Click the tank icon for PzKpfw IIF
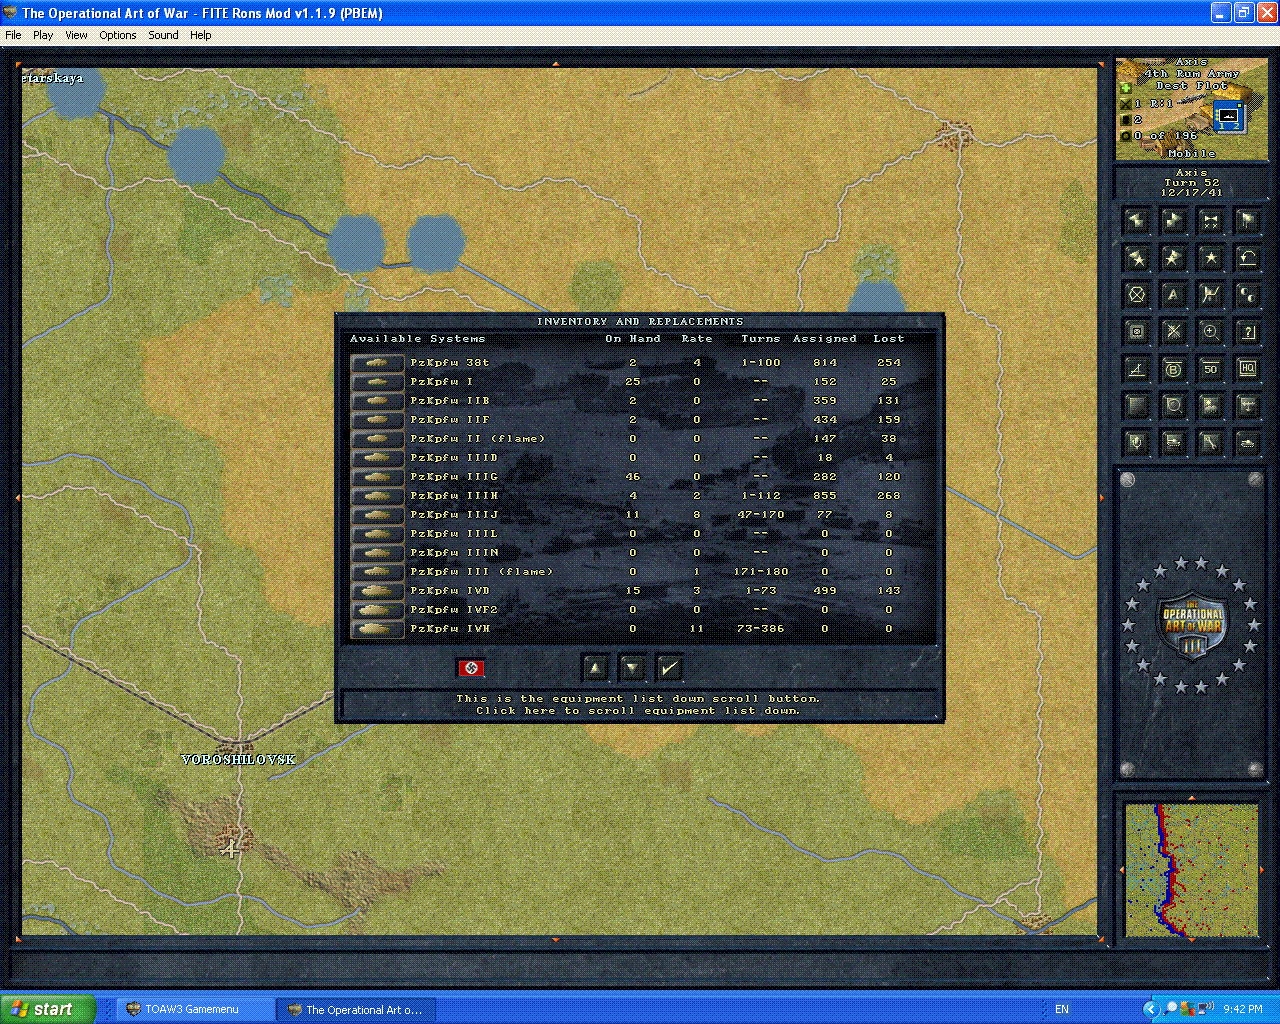The height and width of the screenshot is (1024, 1280). (377, 420)
